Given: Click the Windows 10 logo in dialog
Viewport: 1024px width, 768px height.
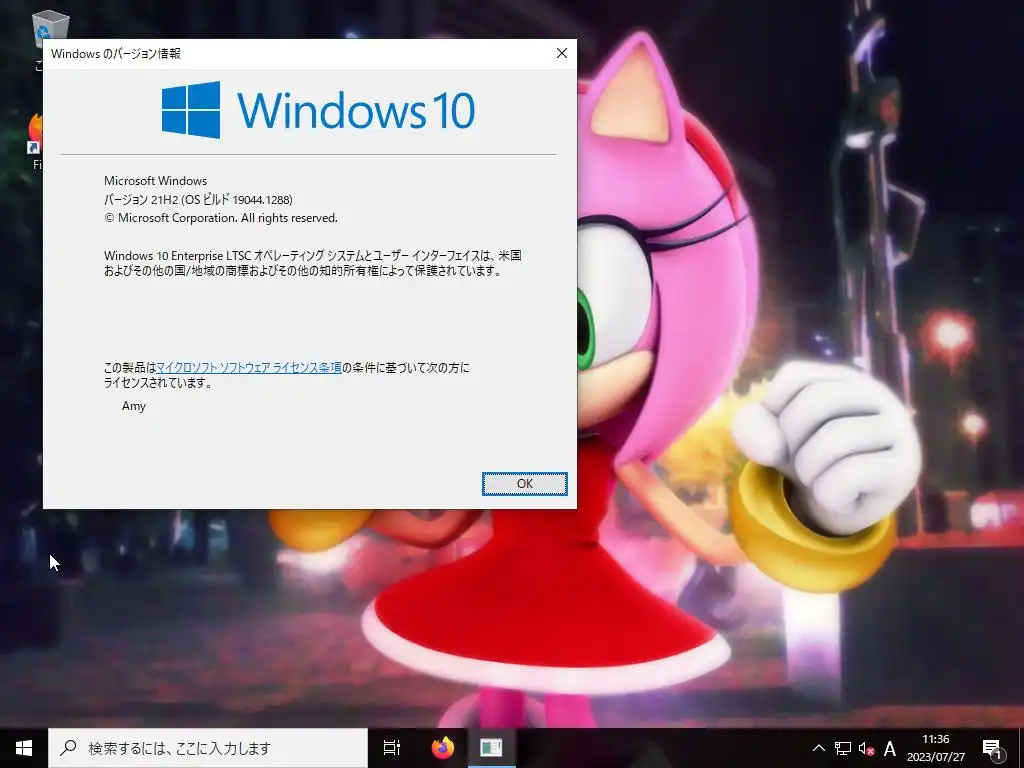Looking at the screenshot, I should coord(318,110).
